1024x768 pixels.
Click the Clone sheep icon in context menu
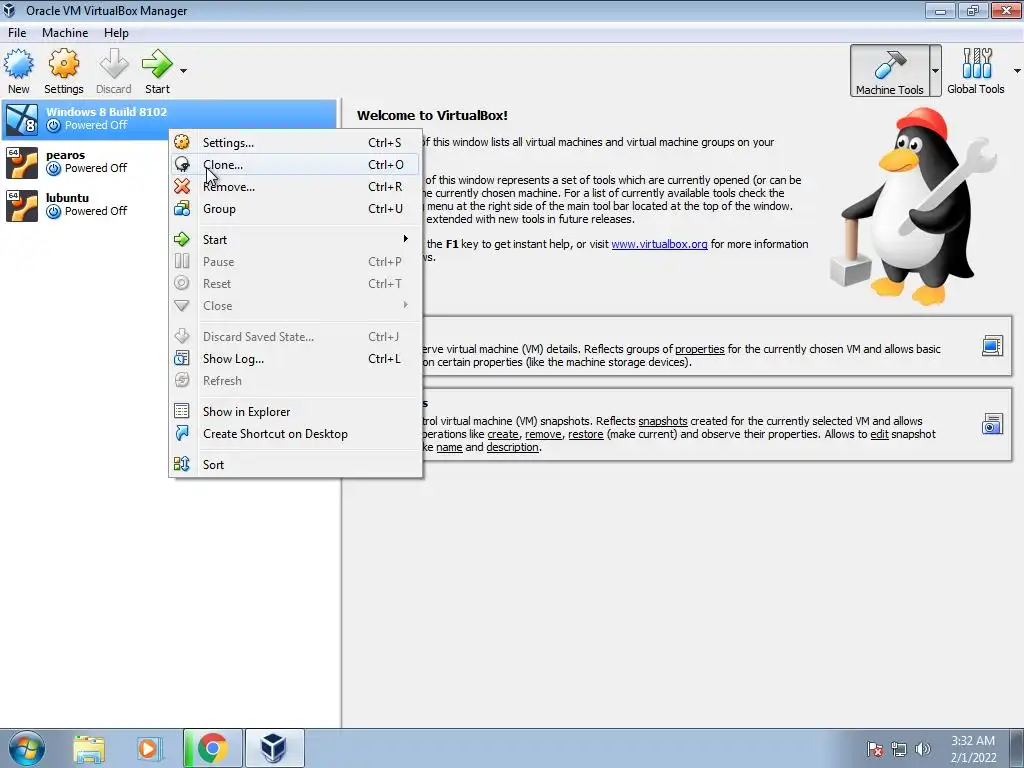[182, 164]
